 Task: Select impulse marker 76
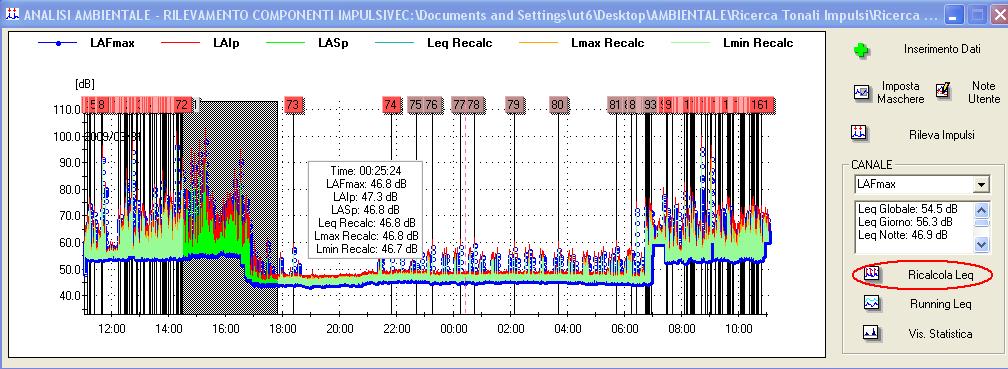[x=431, y=105]
